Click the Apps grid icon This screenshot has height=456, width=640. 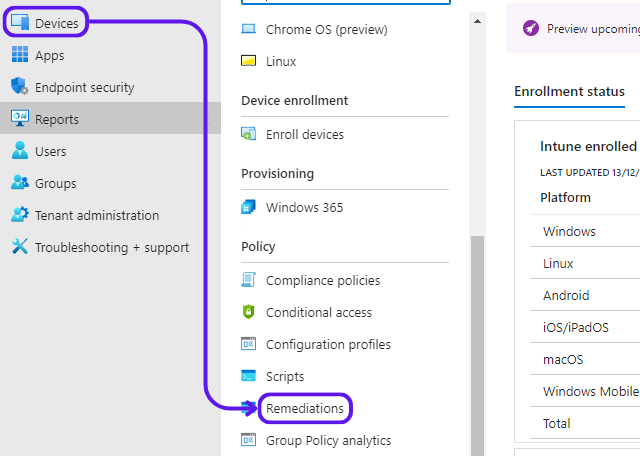click(x=20, y=54)
